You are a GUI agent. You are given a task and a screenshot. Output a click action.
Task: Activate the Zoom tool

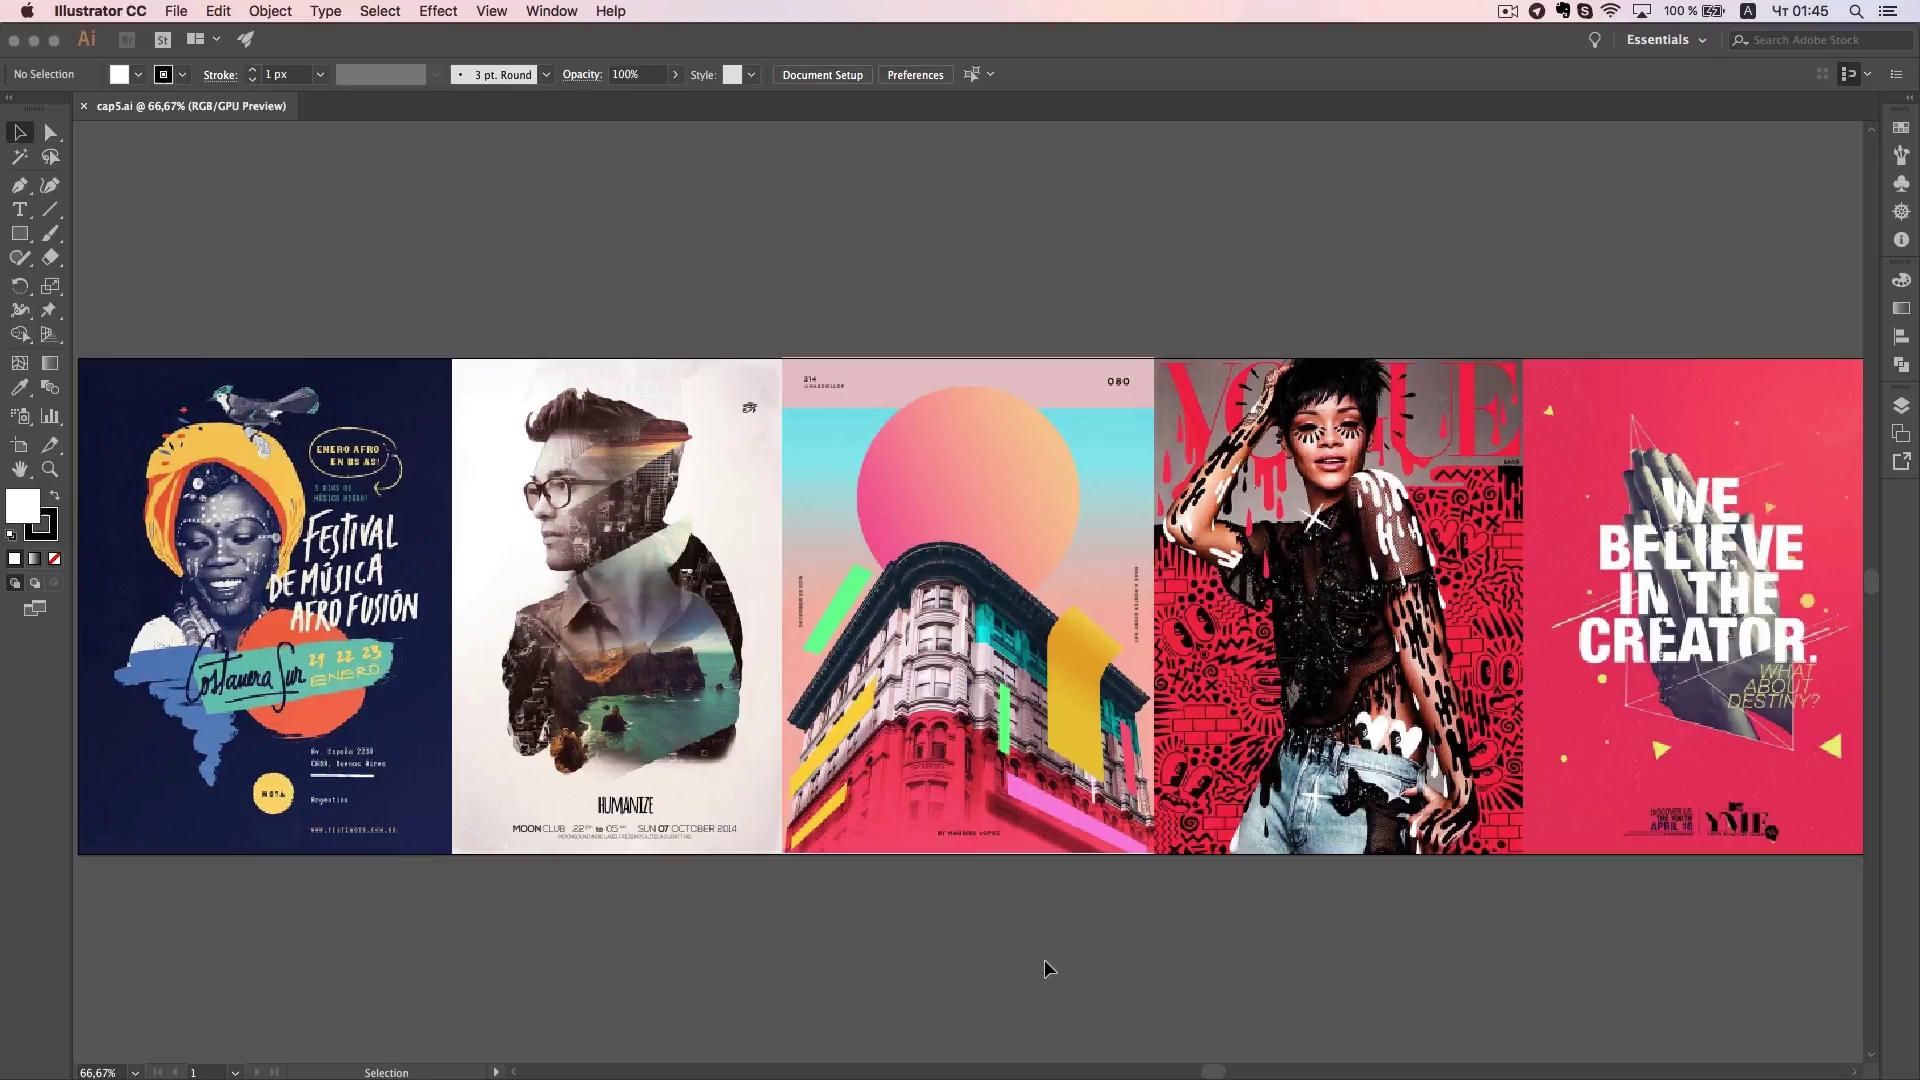[x=50, y=469]
